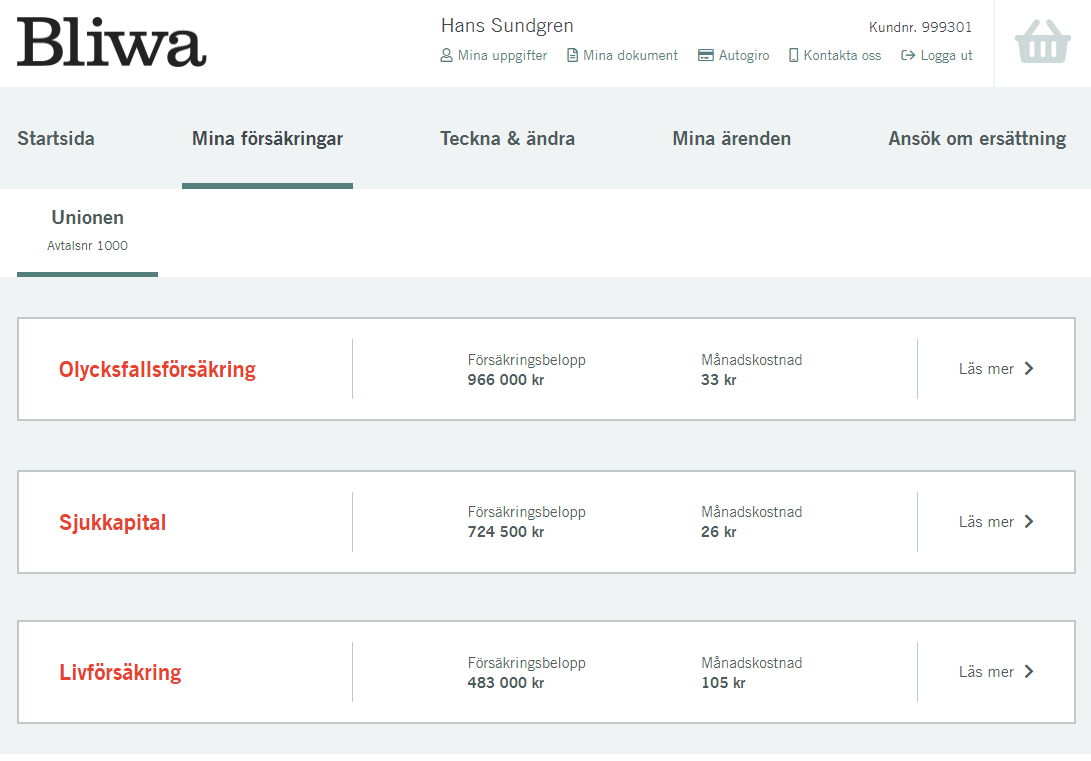Expand Livförsäkring via its chevron arrow
This screenshot has width=1091, height=761.
pos(1029,672)
